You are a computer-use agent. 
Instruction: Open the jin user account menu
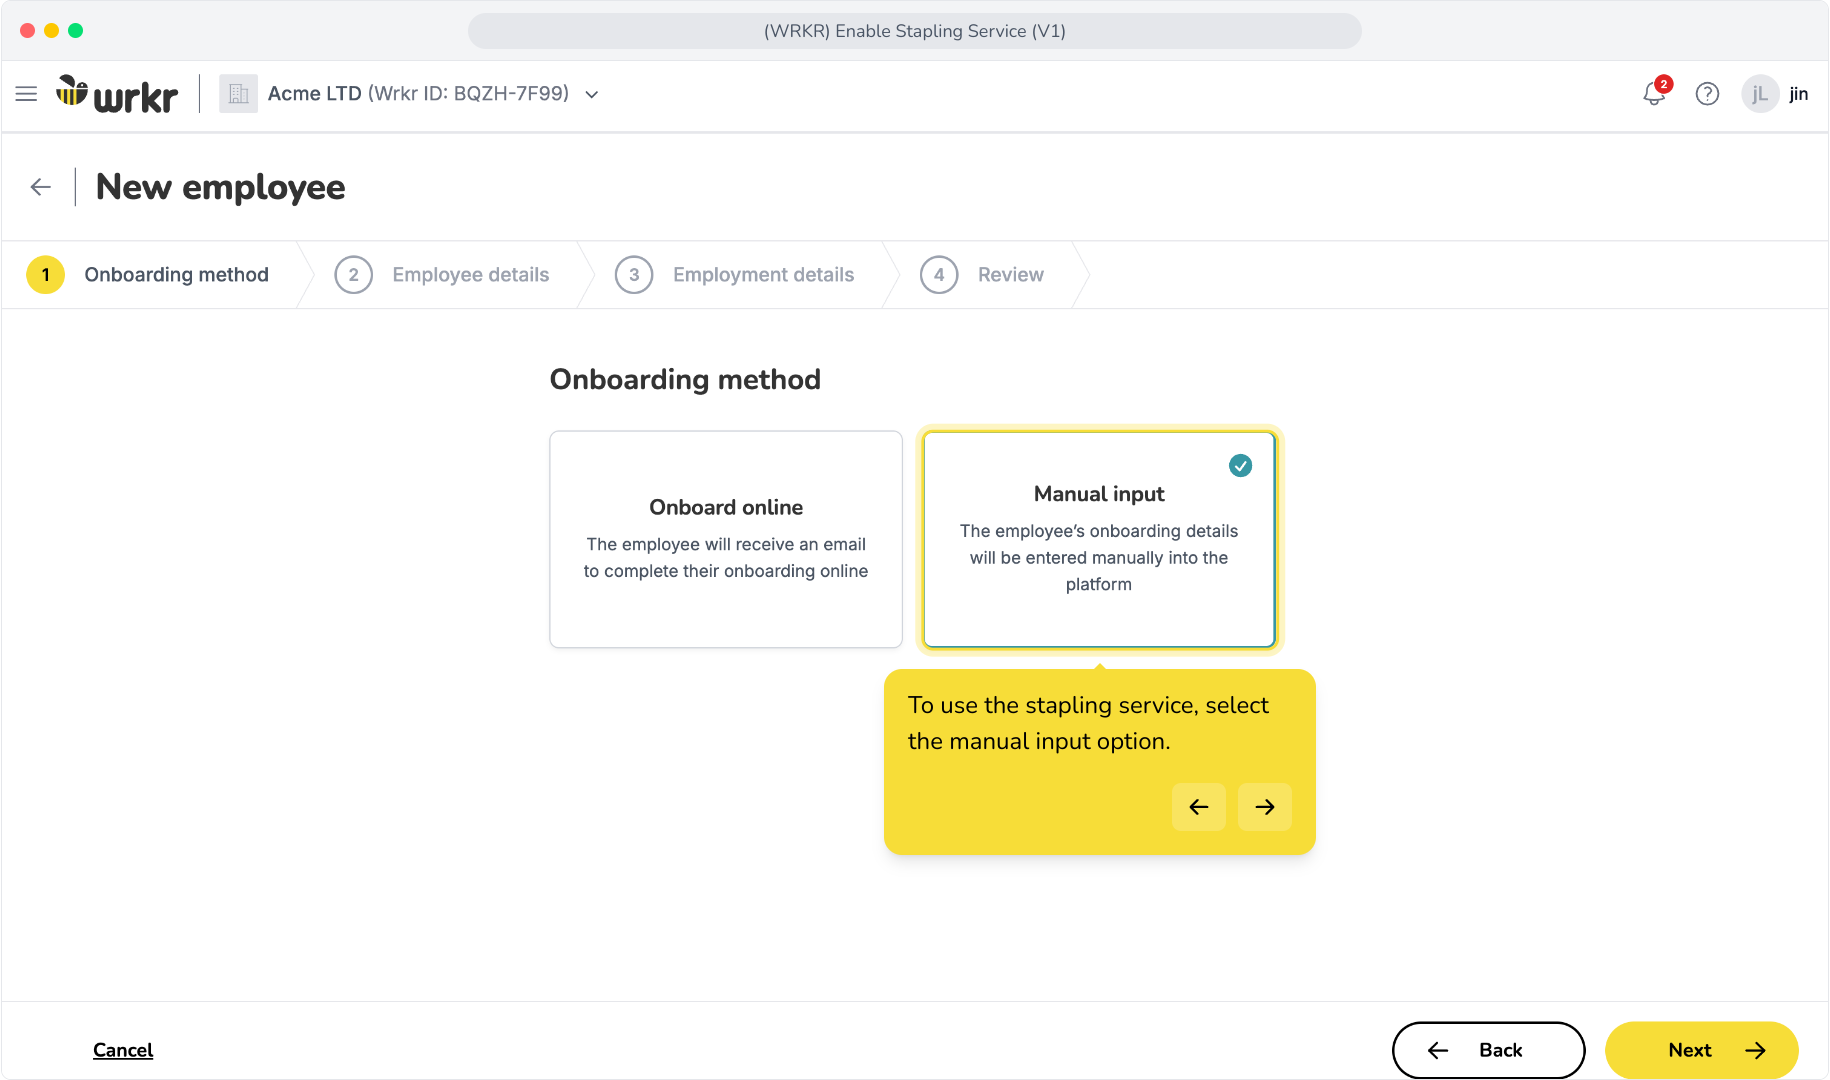[x=1798, y=94]
